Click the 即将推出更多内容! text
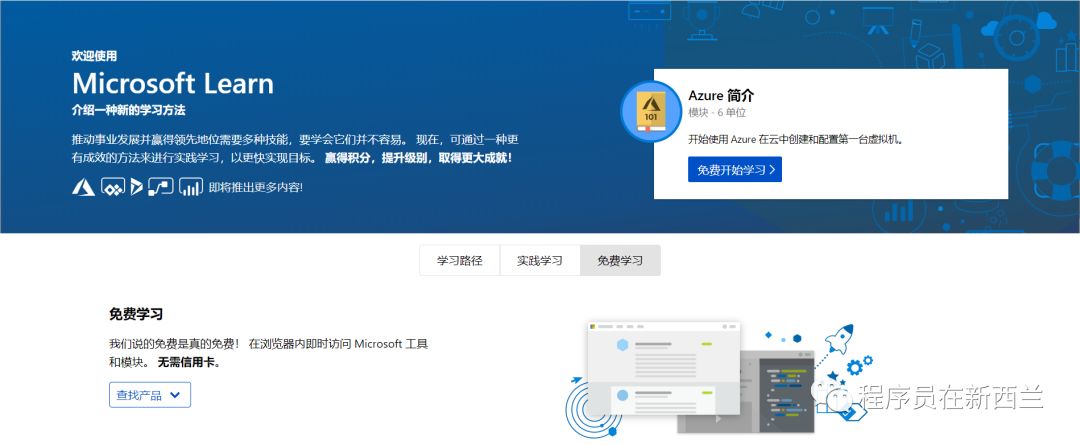This screenshot has height=445, width=1080. (256, 187)
